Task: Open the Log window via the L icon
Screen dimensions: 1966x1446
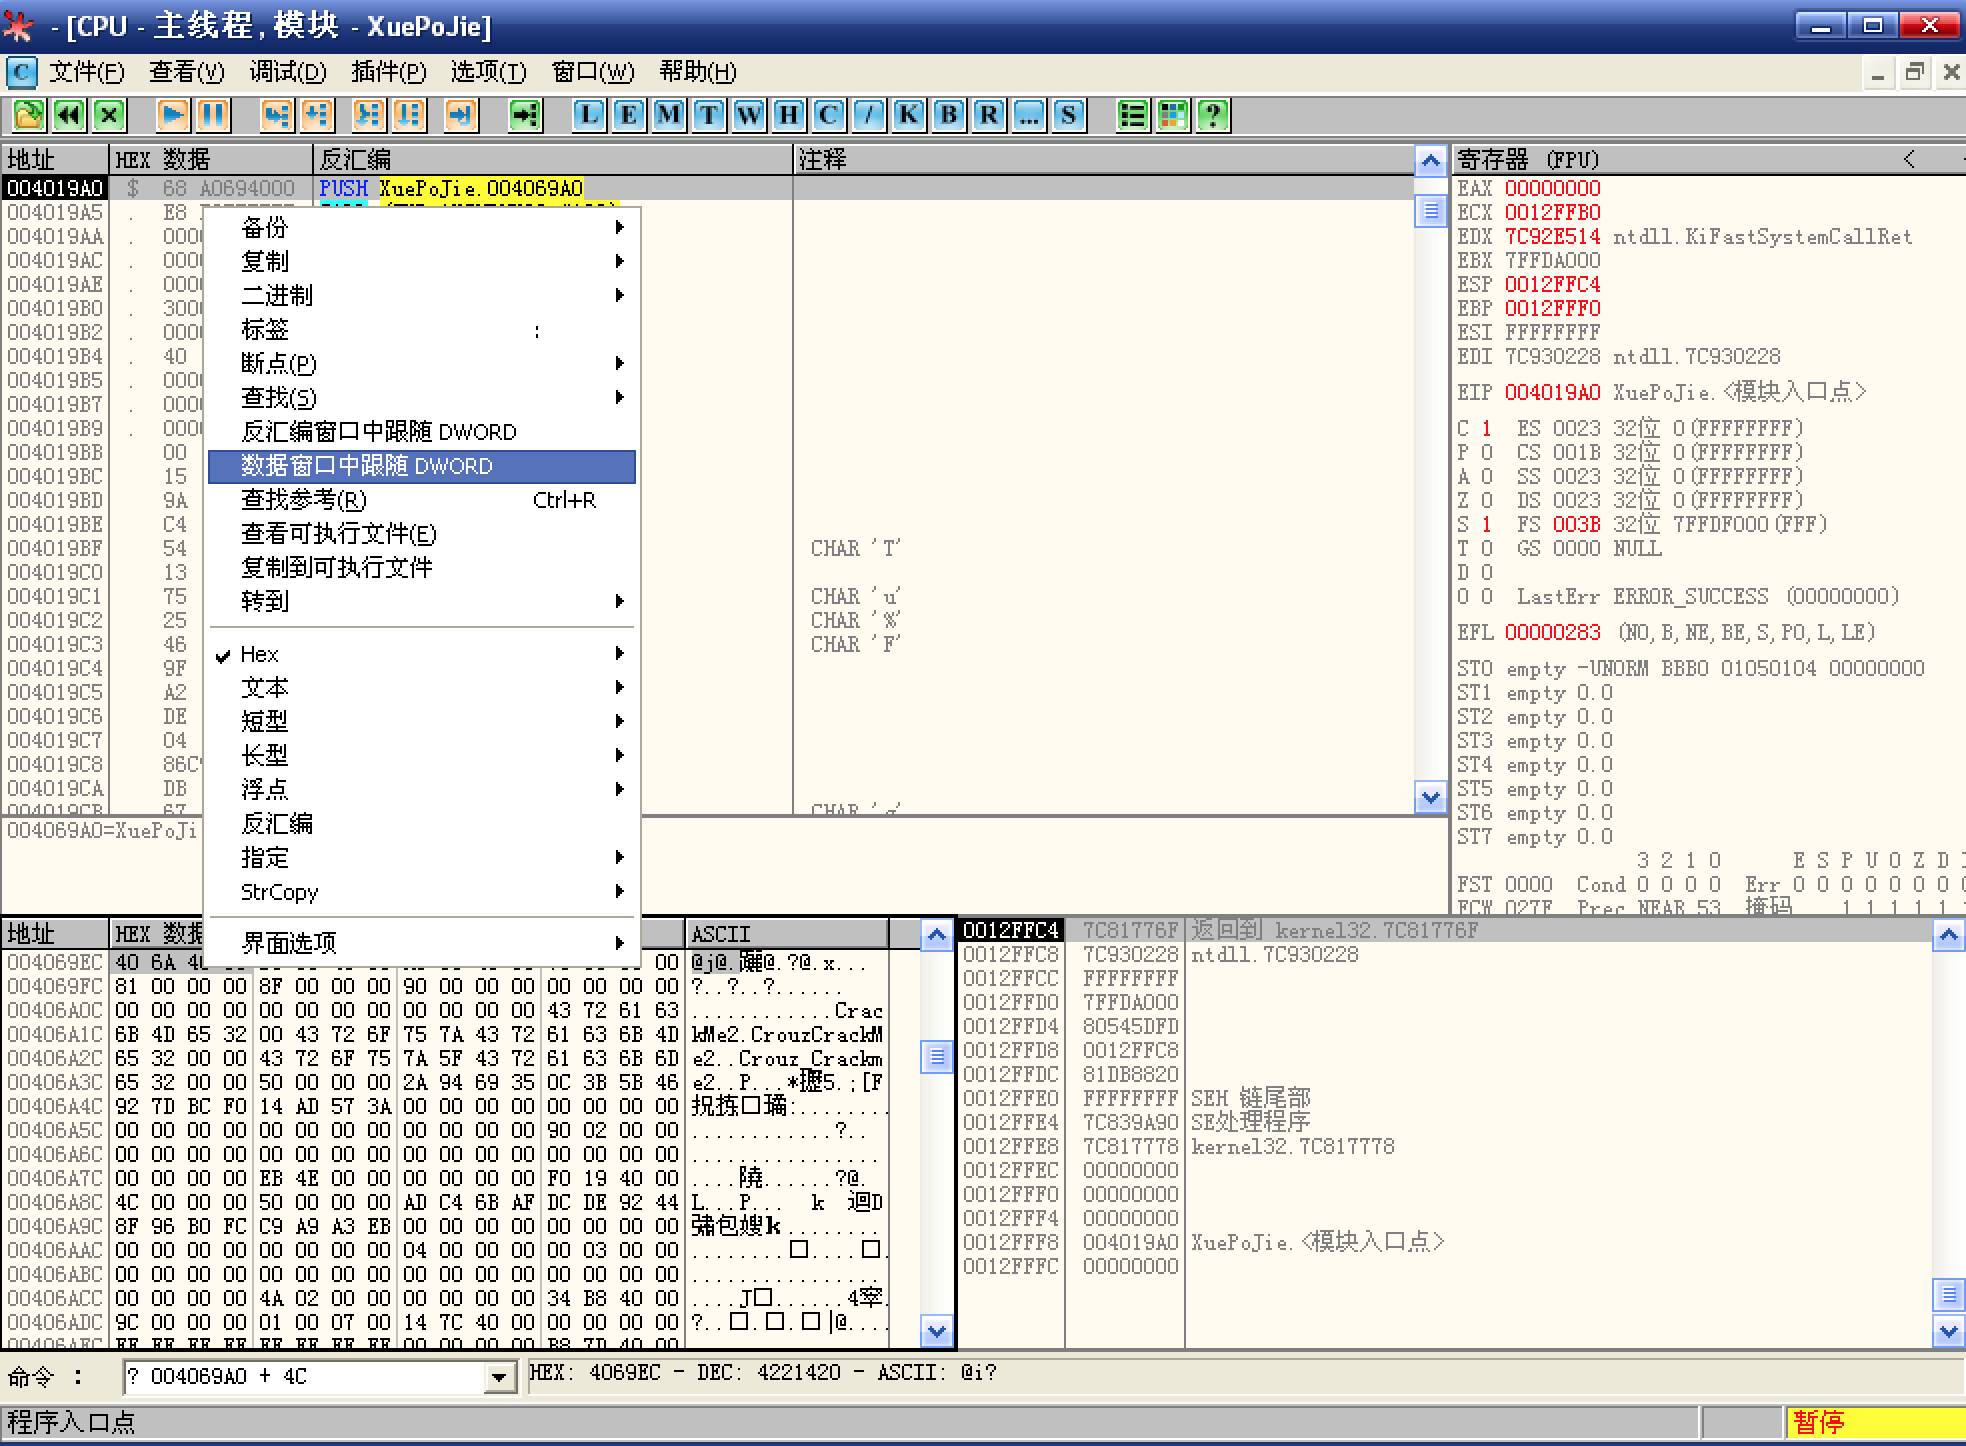Action: (x=588, y=115)
